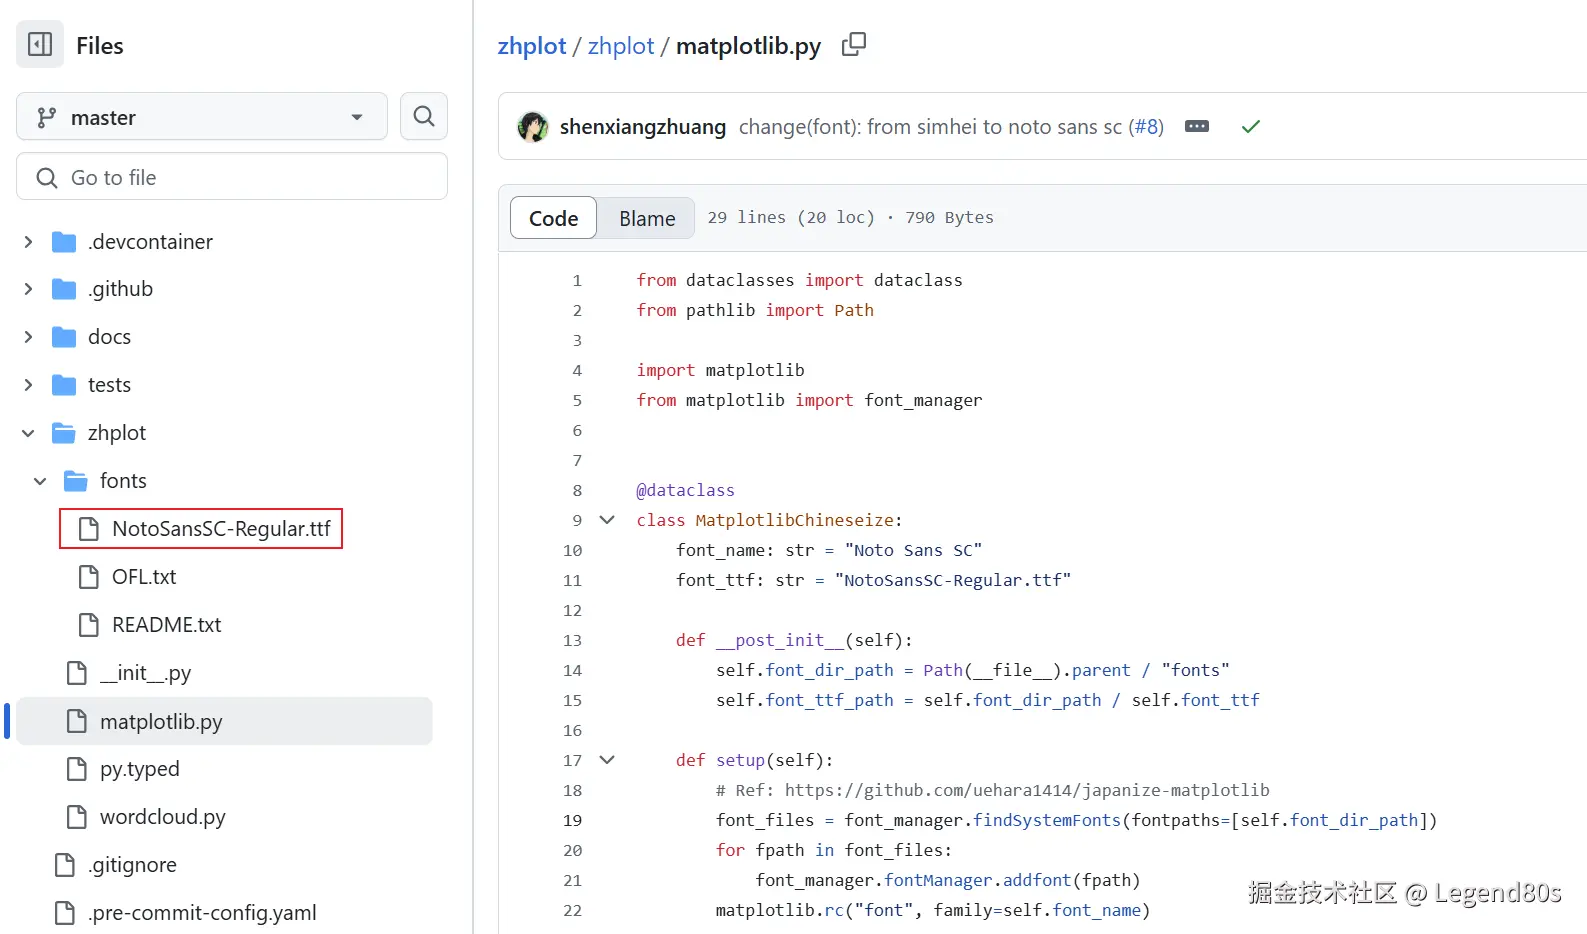Open the docs folder
1587x934 pixels.
[109, 337]
